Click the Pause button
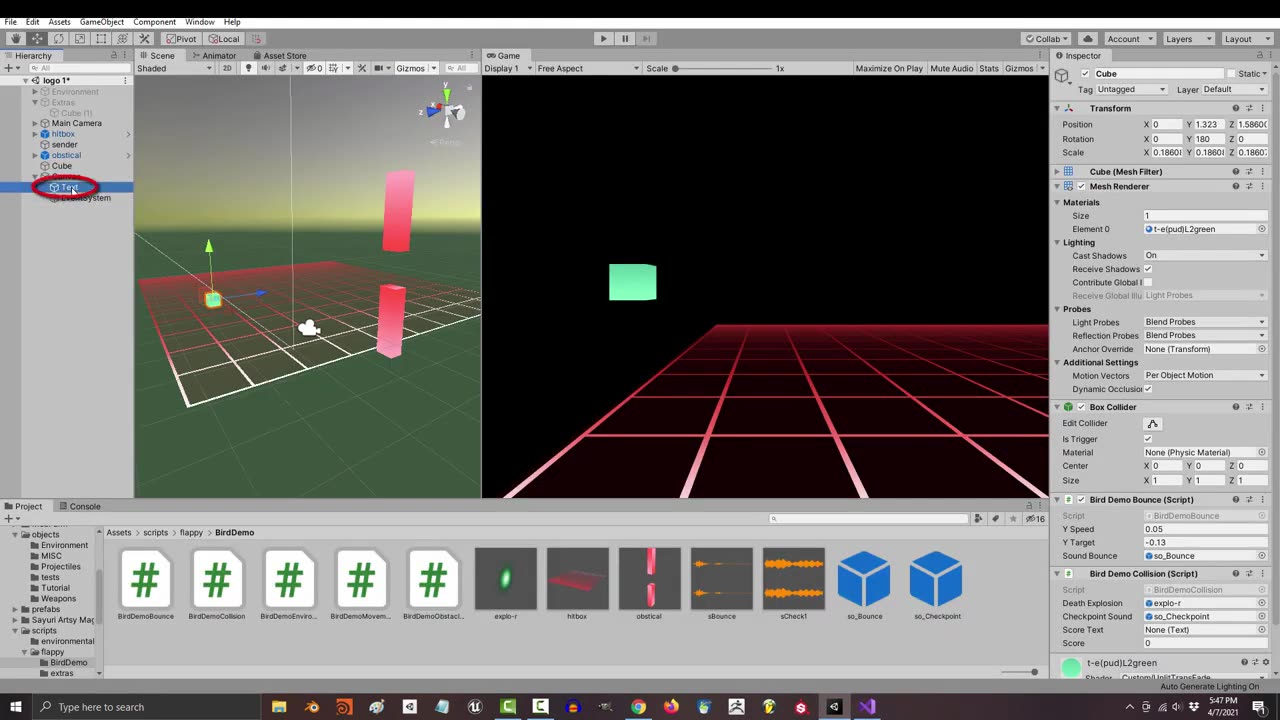 tap(625, 38)
